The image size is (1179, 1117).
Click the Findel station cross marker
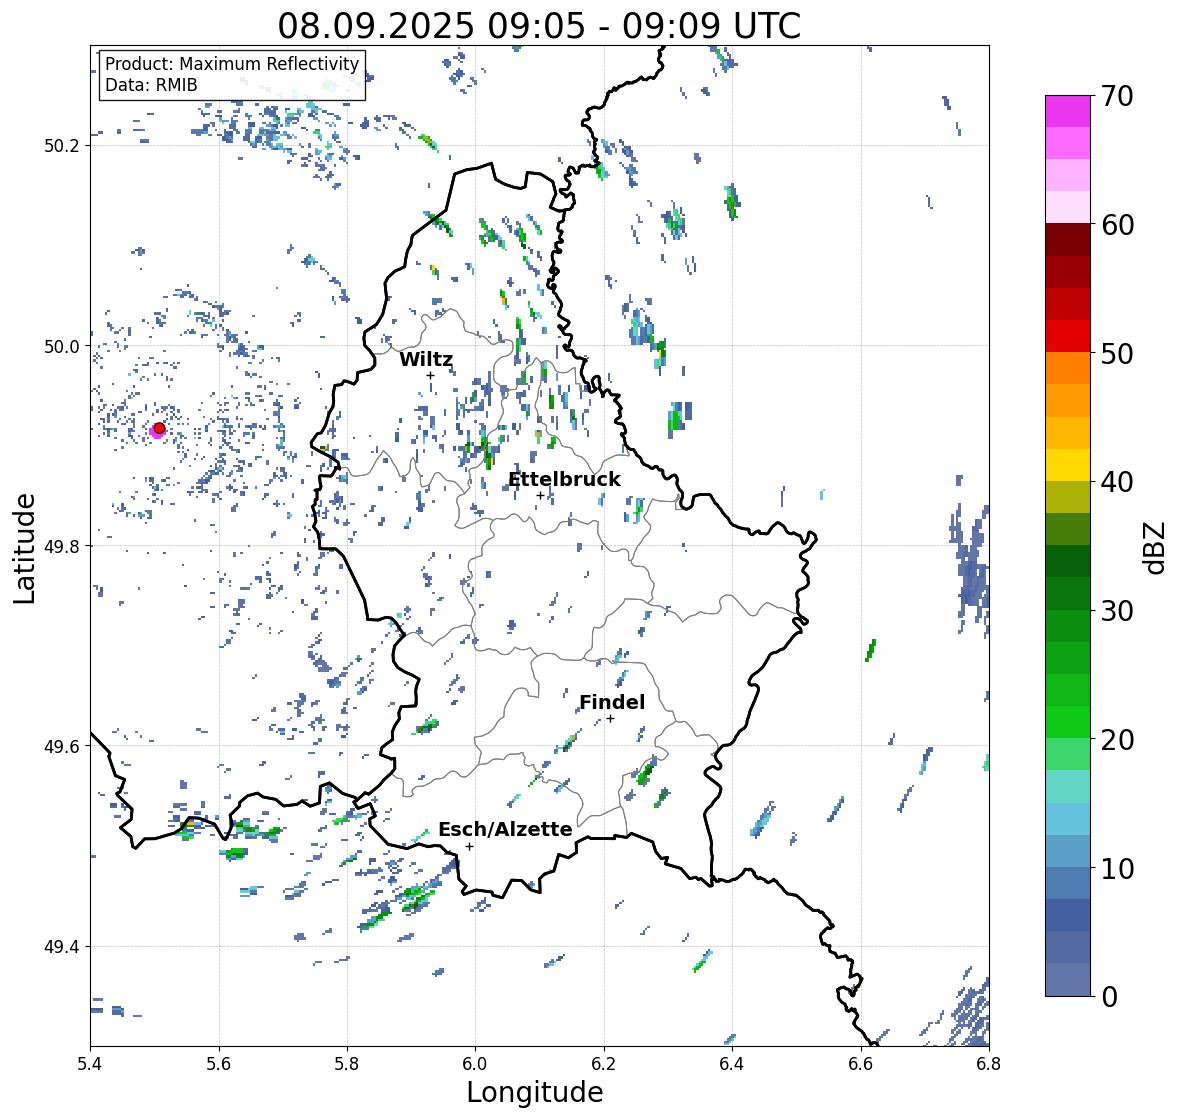(611, 719)
